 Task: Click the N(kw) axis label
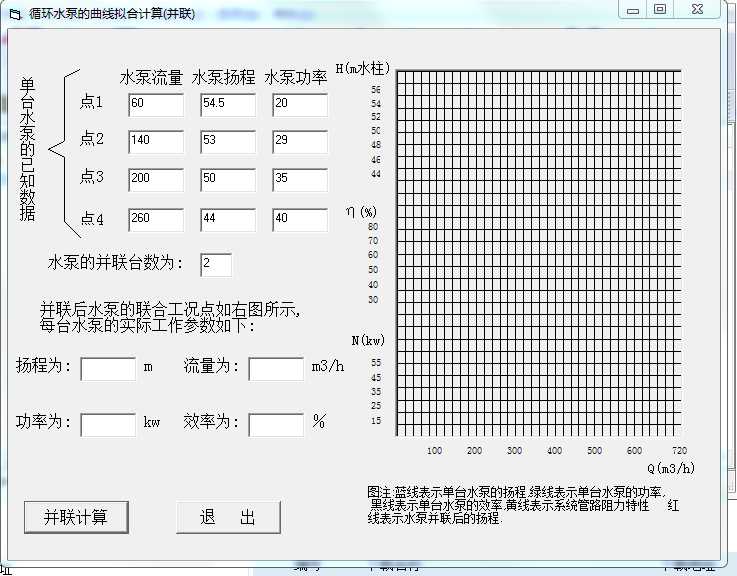pyautogui.click(x=368, y=340)
